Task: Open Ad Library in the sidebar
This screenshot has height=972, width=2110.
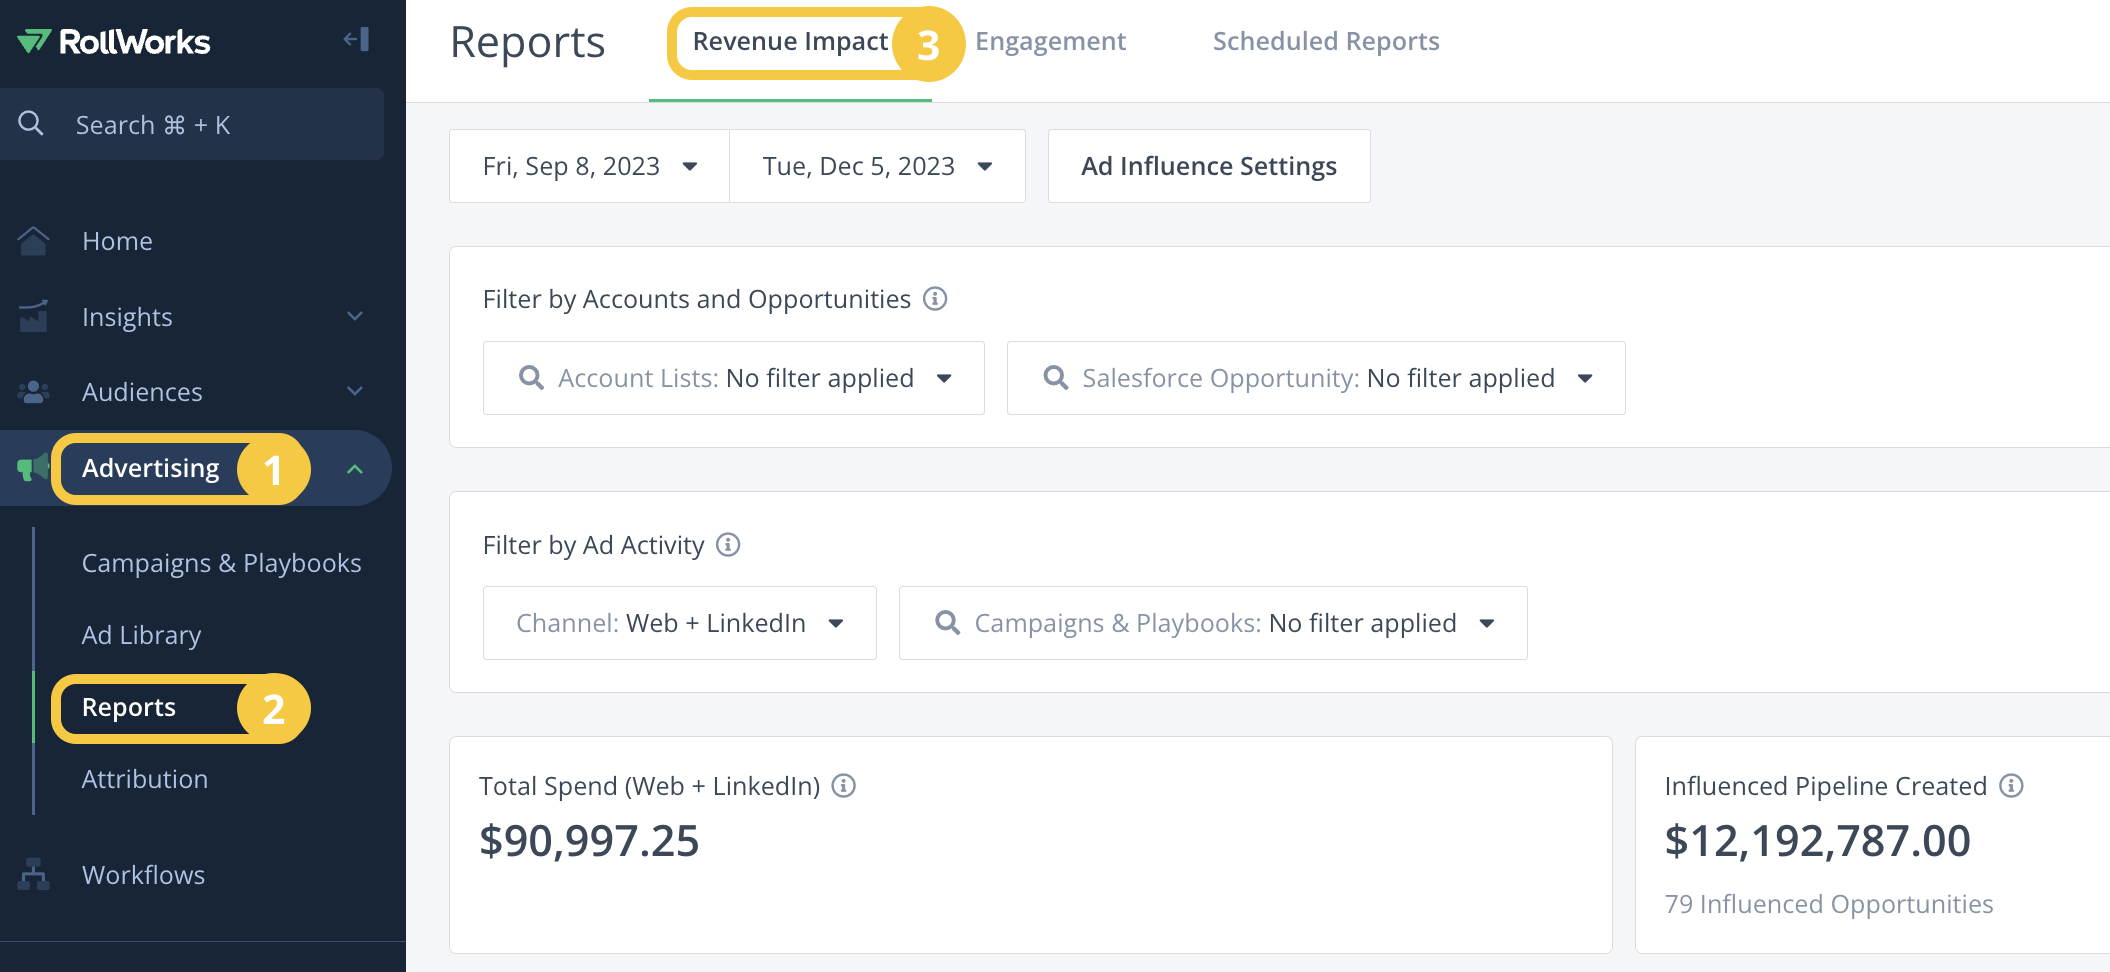Action: pyautogui.click(x=142, y=635)
